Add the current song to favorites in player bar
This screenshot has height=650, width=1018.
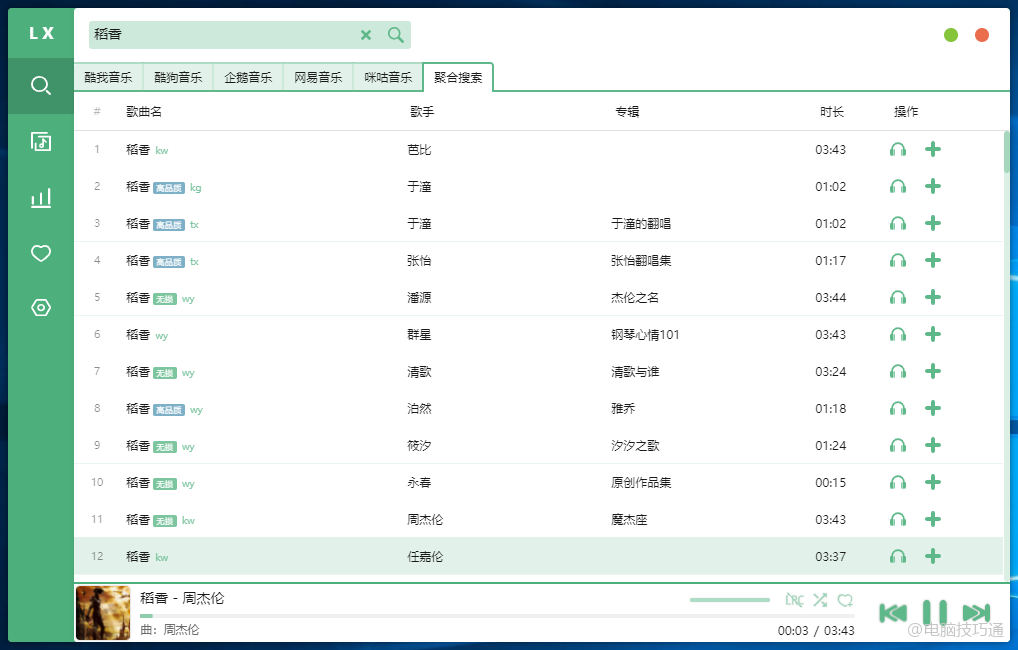point(845,600)
